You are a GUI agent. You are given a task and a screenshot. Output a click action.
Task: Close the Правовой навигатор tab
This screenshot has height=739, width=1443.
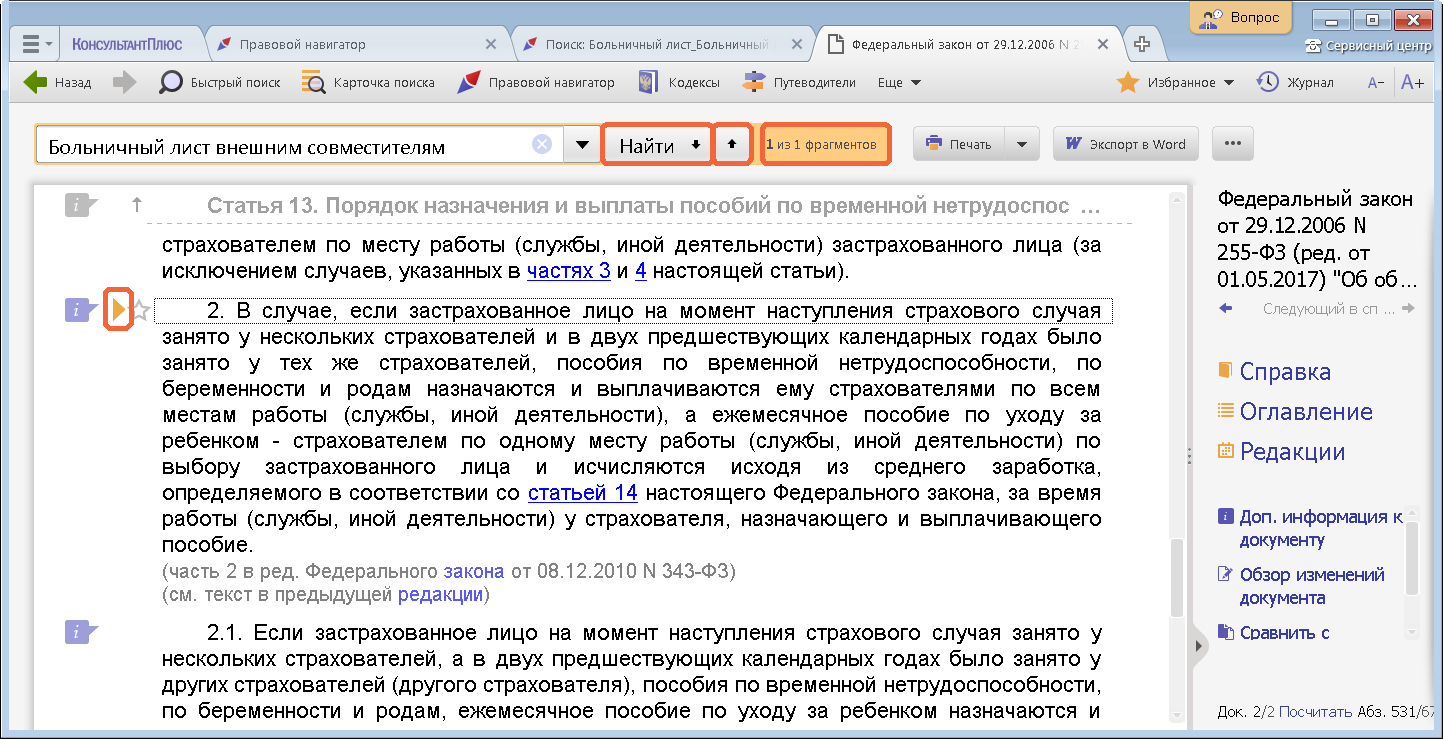coord(490,45)
